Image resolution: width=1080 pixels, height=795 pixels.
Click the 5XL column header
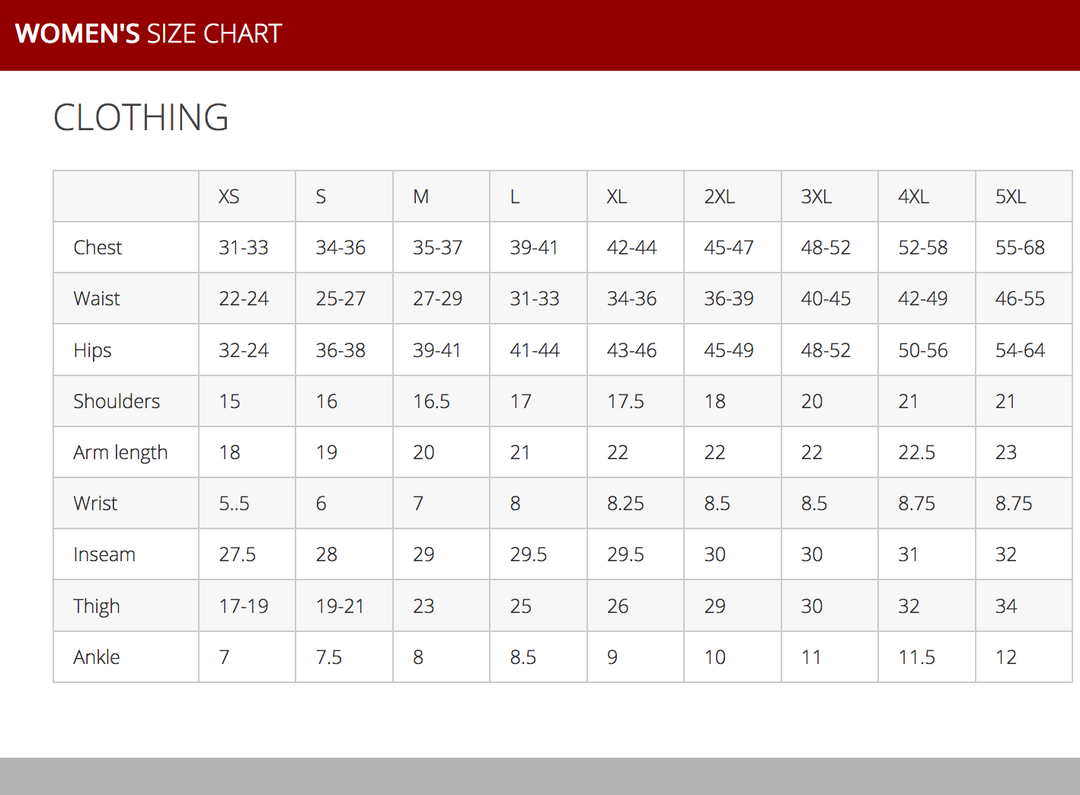point(1010,197)
